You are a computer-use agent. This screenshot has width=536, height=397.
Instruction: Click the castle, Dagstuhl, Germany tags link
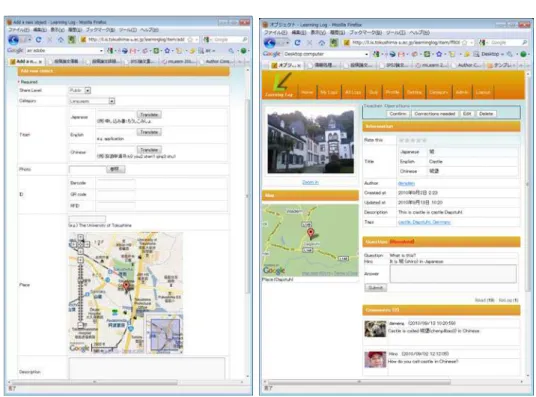(424, 222)
